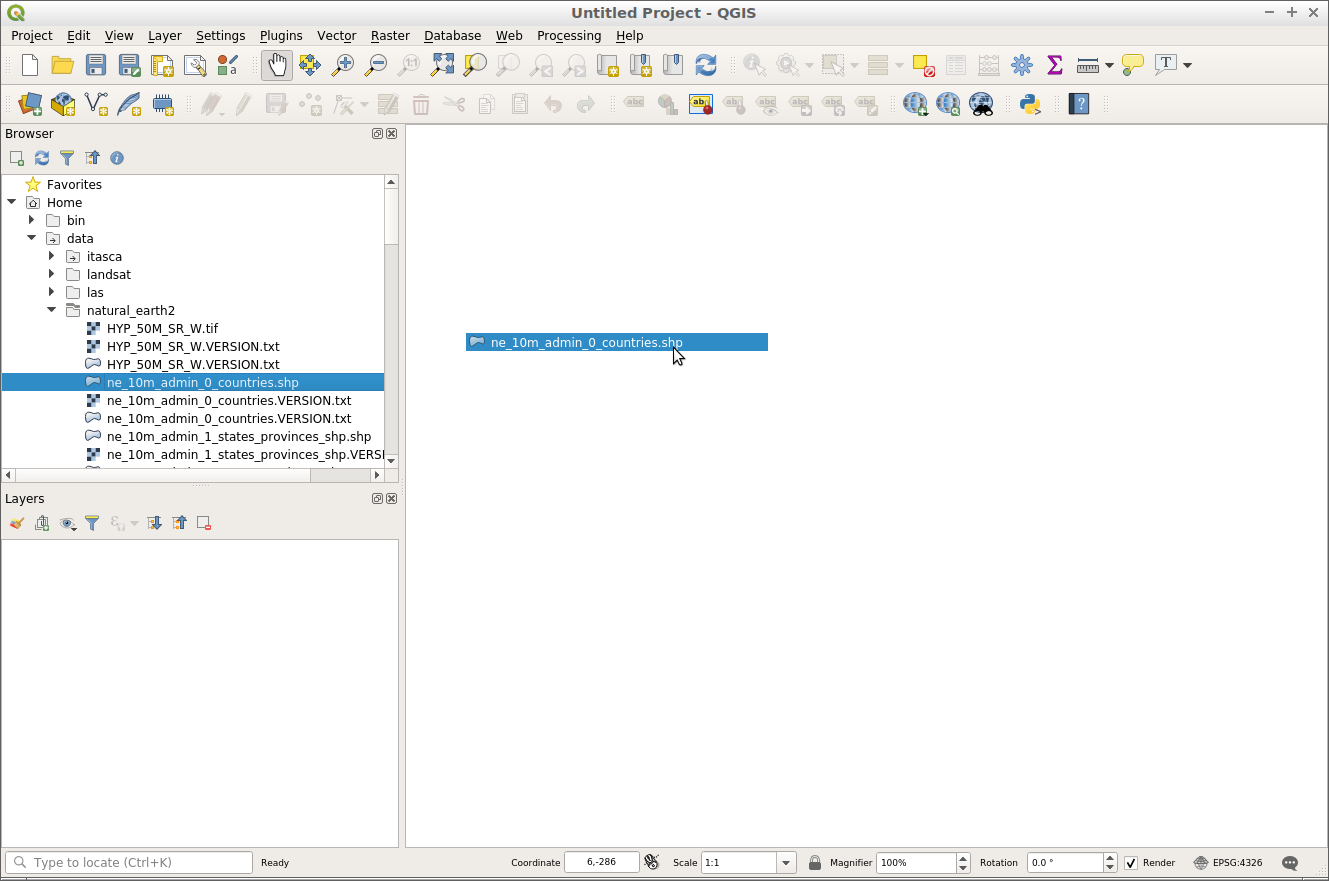The width and height of the screenshot is (1329, 881).
Task: Click the Save Project As icon
Action: [x=129, y=65]
